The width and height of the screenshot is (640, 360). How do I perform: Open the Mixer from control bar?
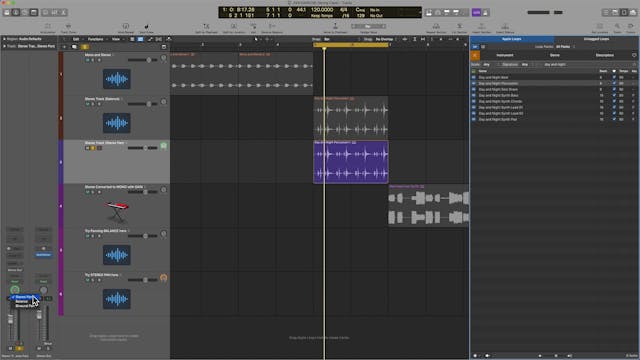tap(55, 13)
